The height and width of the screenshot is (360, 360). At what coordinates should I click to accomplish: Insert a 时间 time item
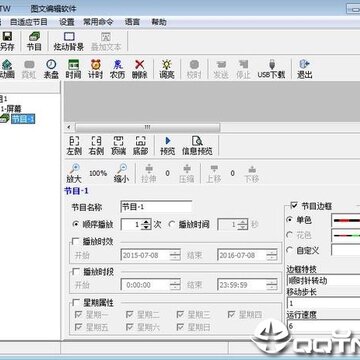[x=73, y=69]
